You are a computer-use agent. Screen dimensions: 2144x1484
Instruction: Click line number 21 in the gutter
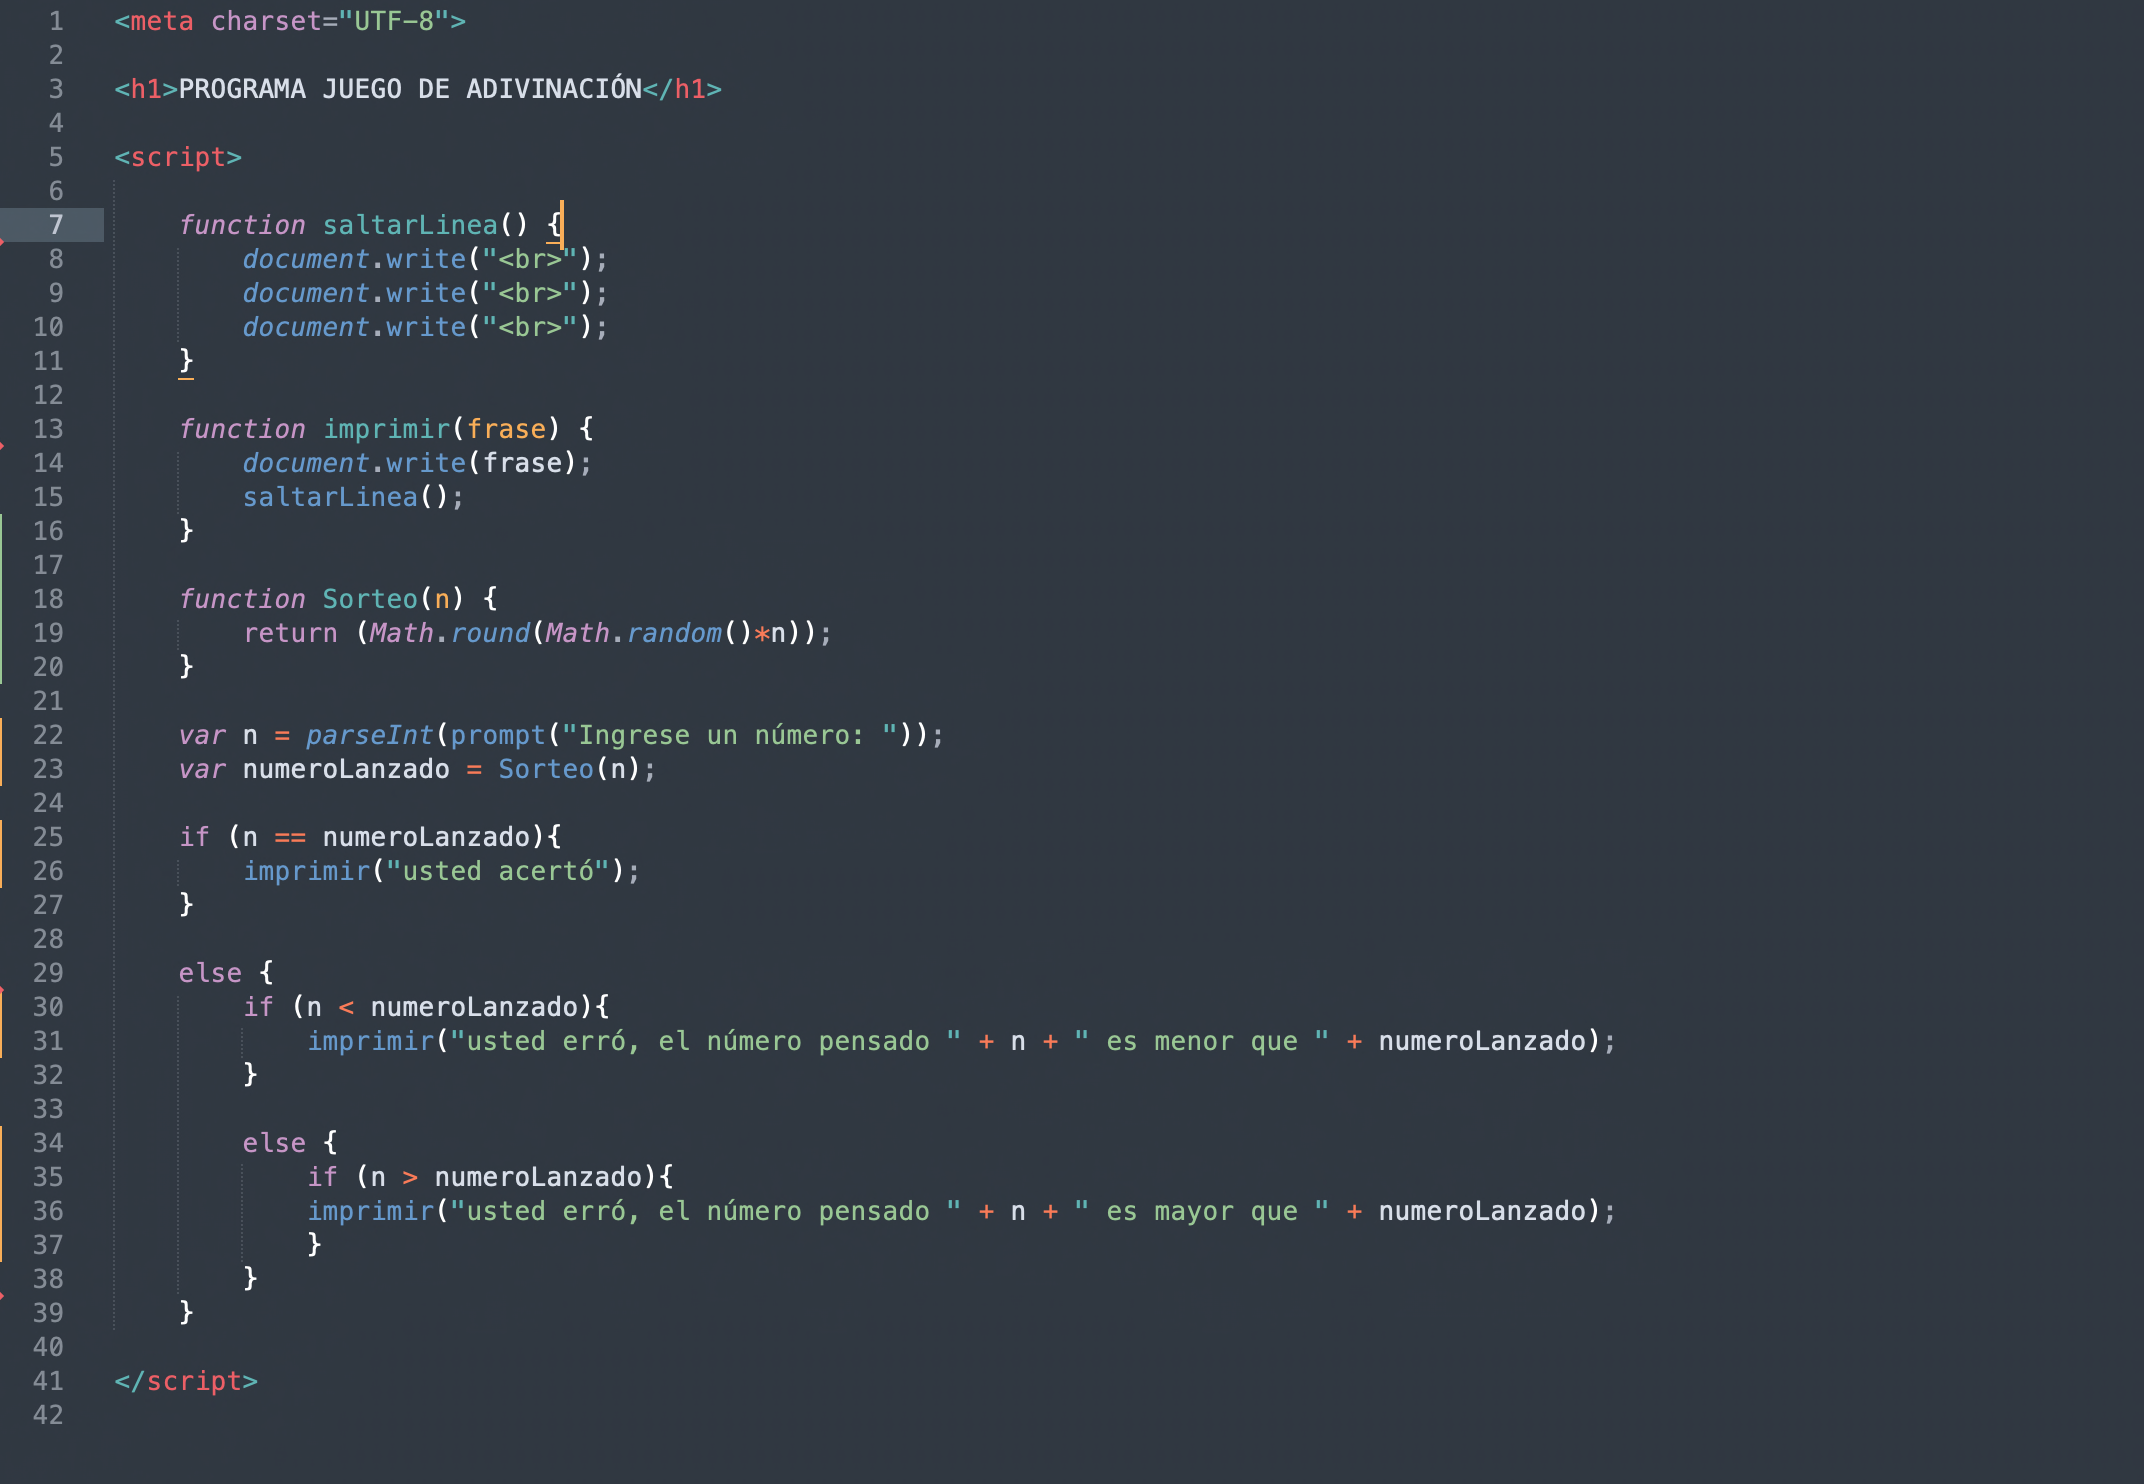coord(48,701)
